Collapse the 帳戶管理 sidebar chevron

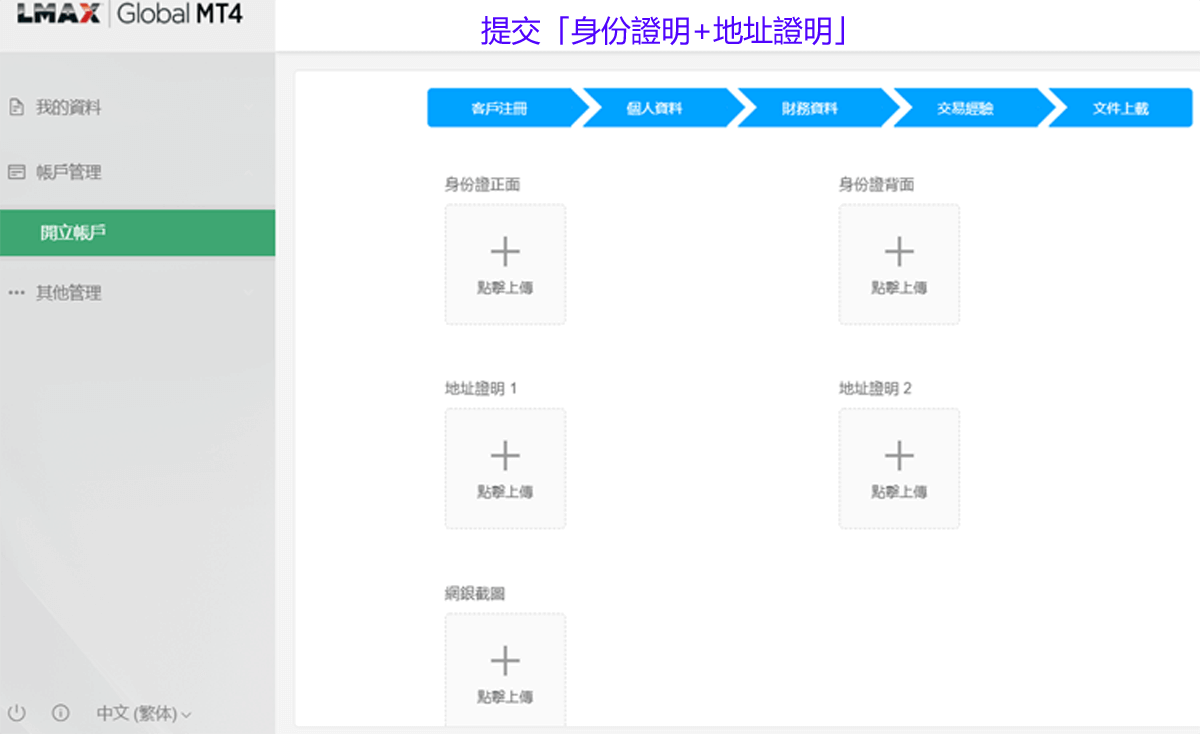click(x=249, y=172)
